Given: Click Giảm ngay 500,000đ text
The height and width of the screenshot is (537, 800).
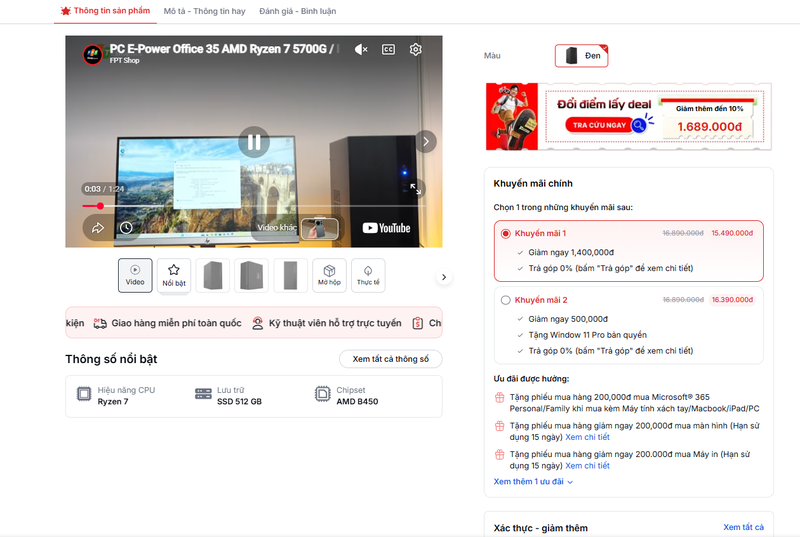Looking at the screenshot, I should [x=568, y=319].
